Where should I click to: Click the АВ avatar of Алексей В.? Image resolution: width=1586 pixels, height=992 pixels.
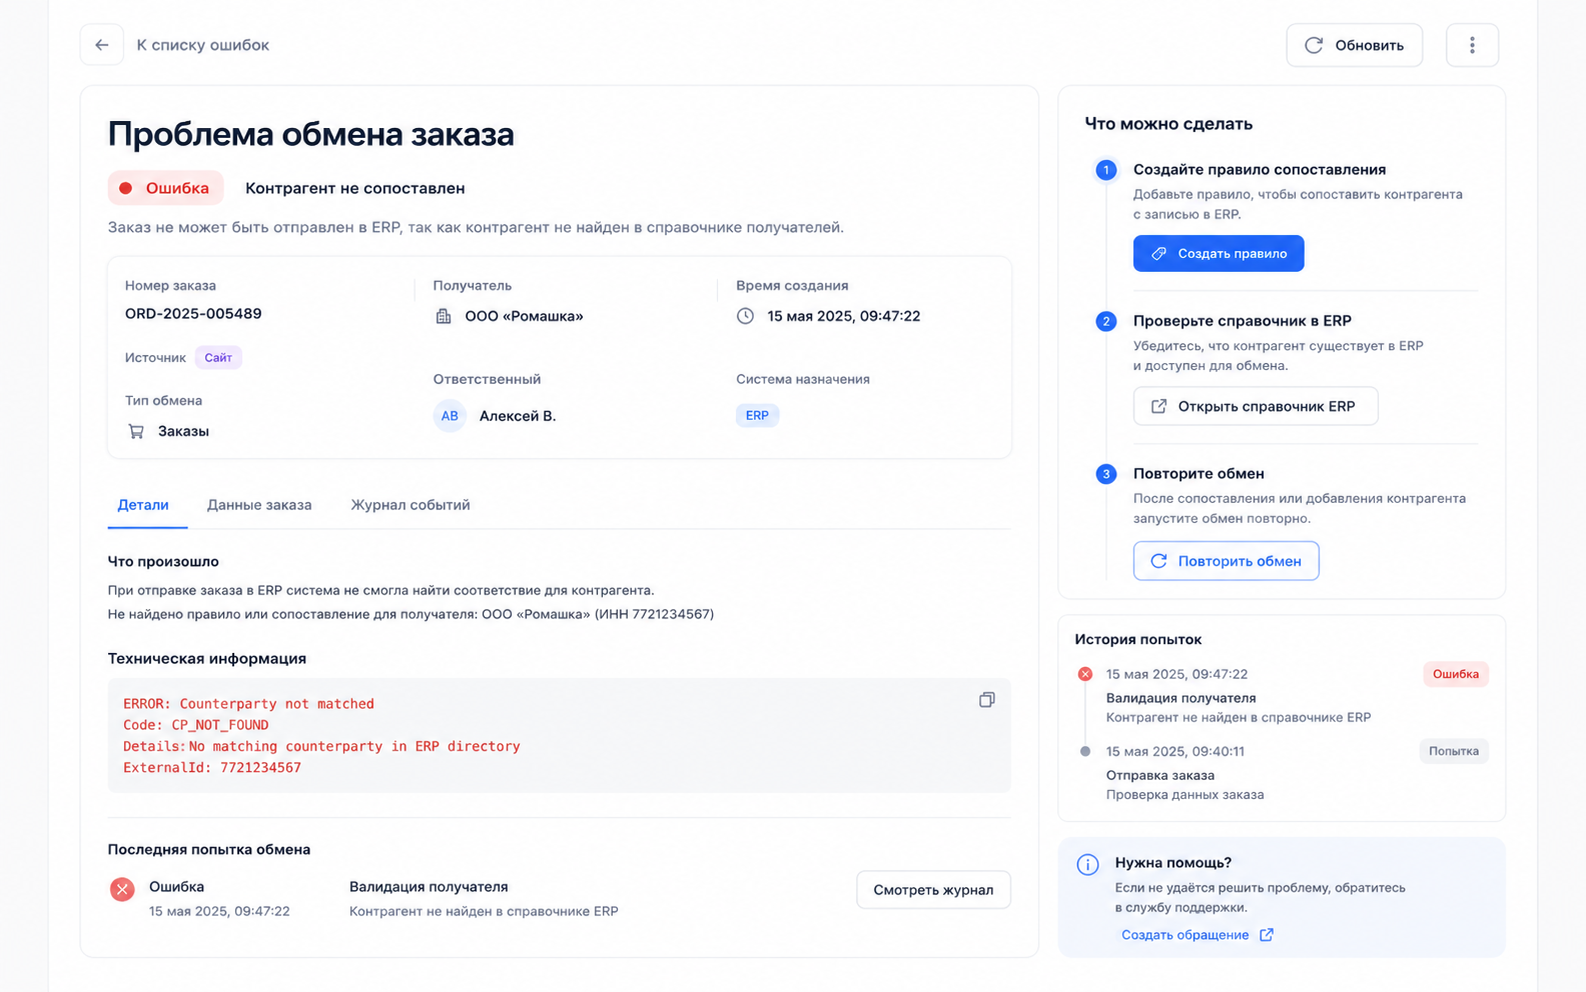coord(450,416)
